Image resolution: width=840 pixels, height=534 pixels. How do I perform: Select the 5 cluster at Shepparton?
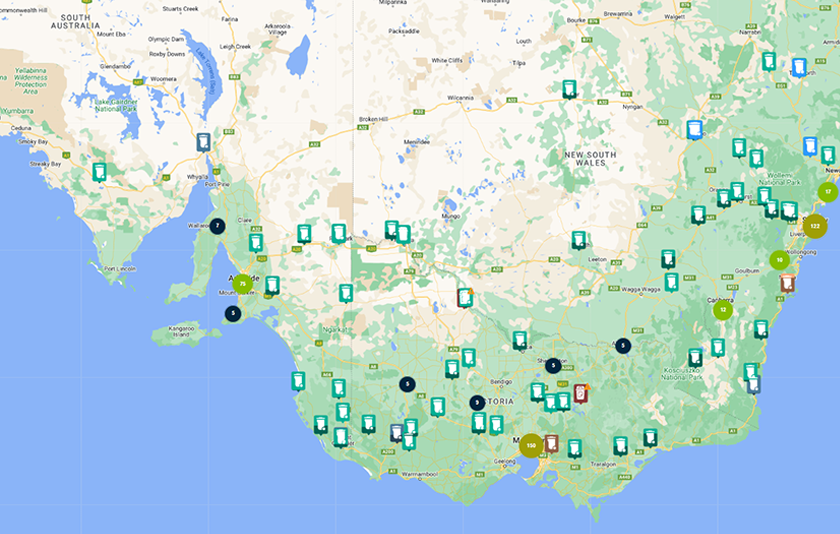coord(553,366)
